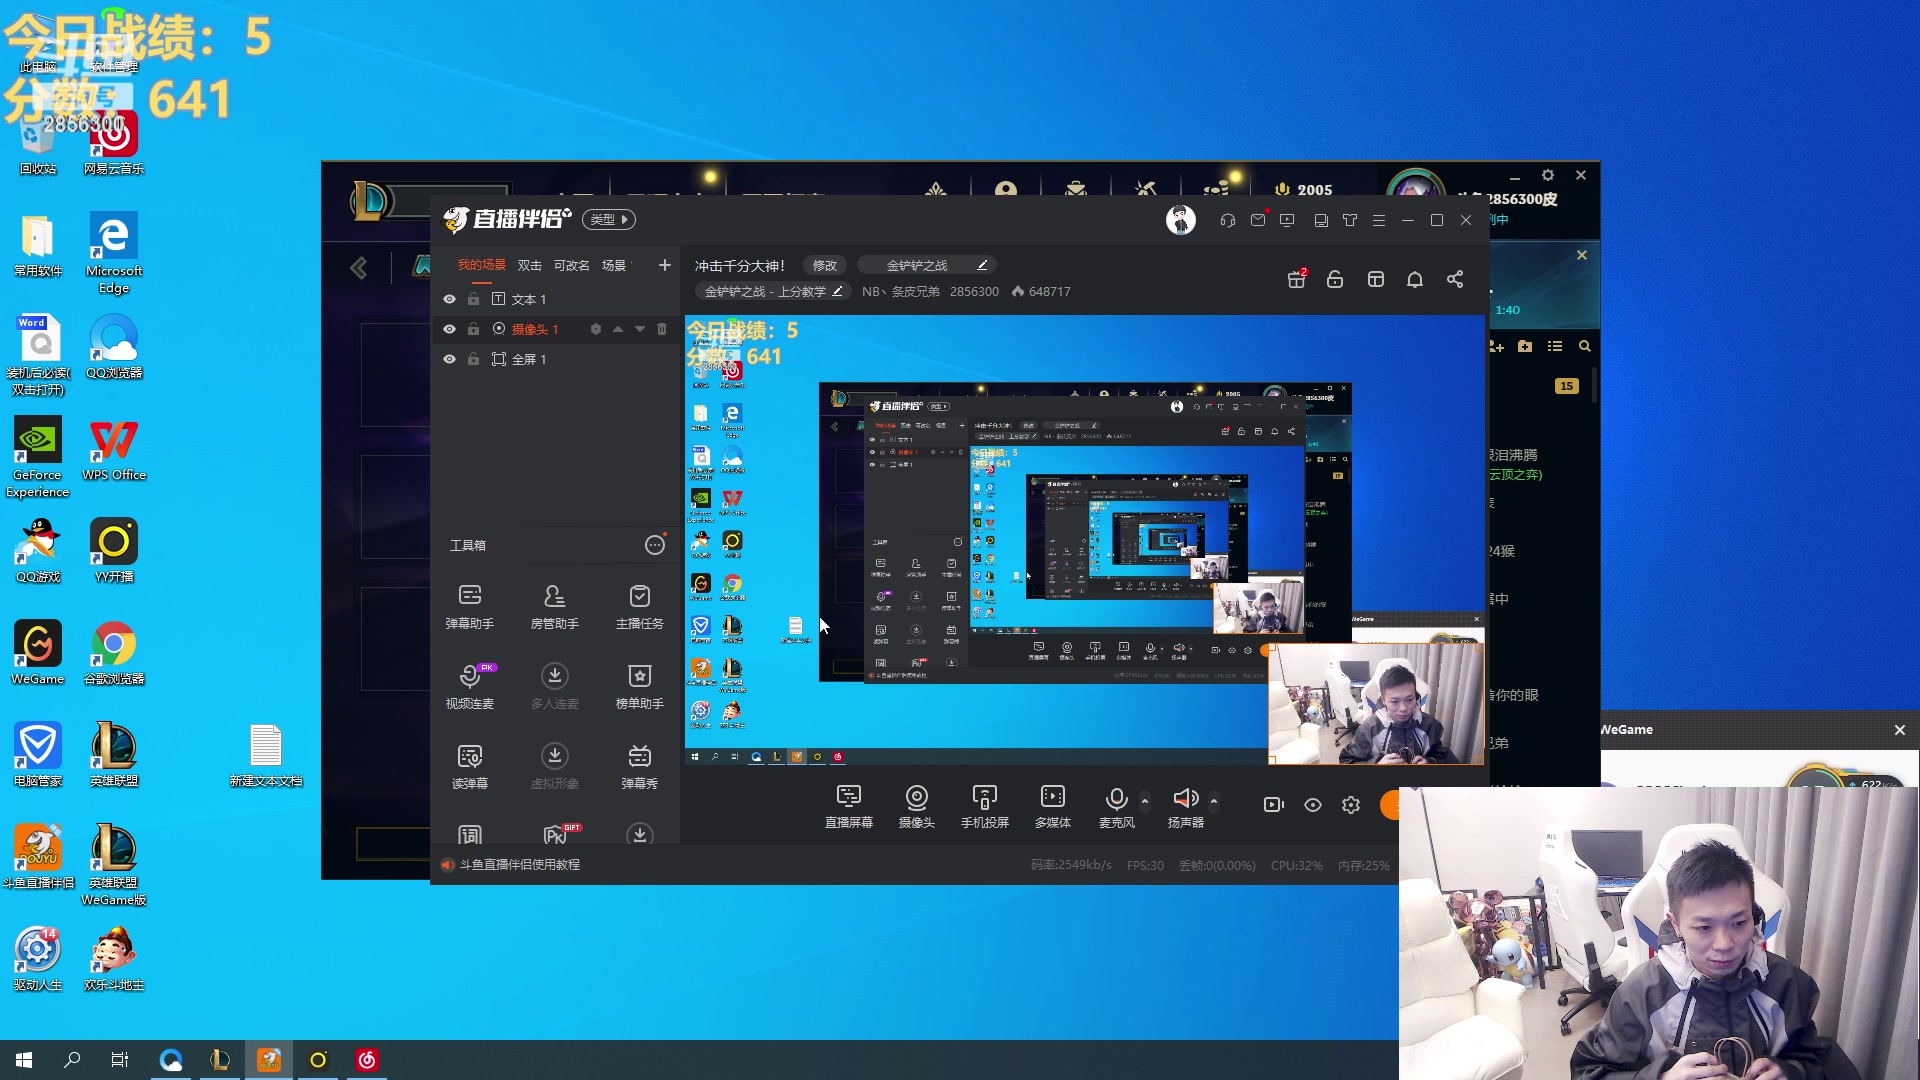Open the 类型 dropdown beside the logo
The image size is (1920, 1080).
pyautogui.click(x=609, y=219)
